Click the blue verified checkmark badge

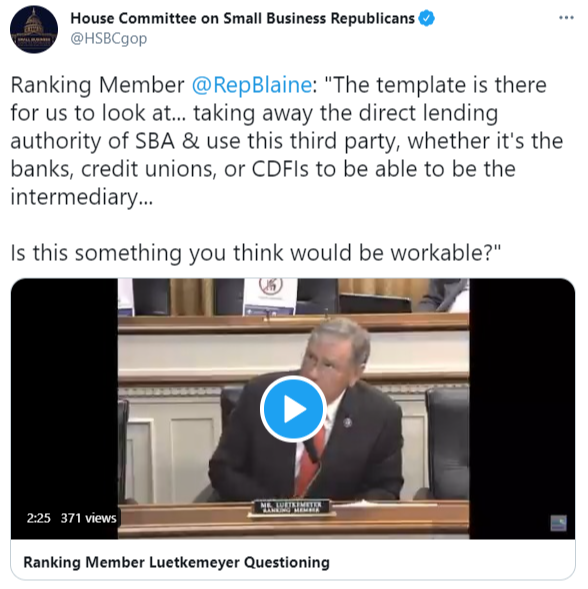426,18
